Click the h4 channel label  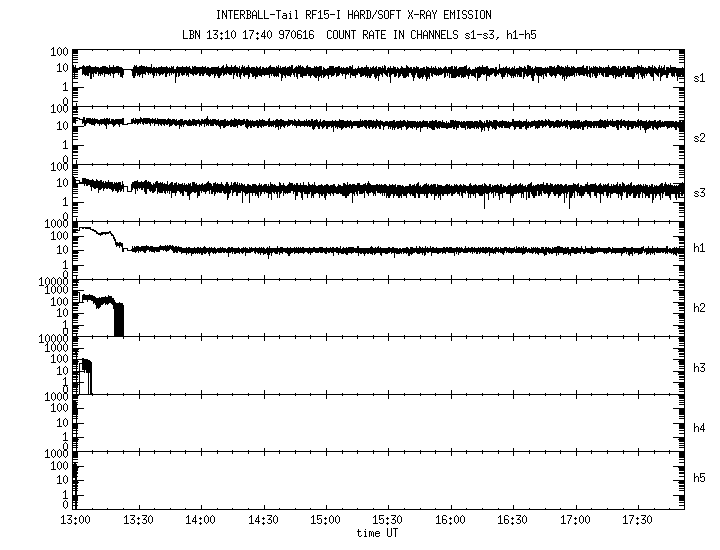click(700, 428)
